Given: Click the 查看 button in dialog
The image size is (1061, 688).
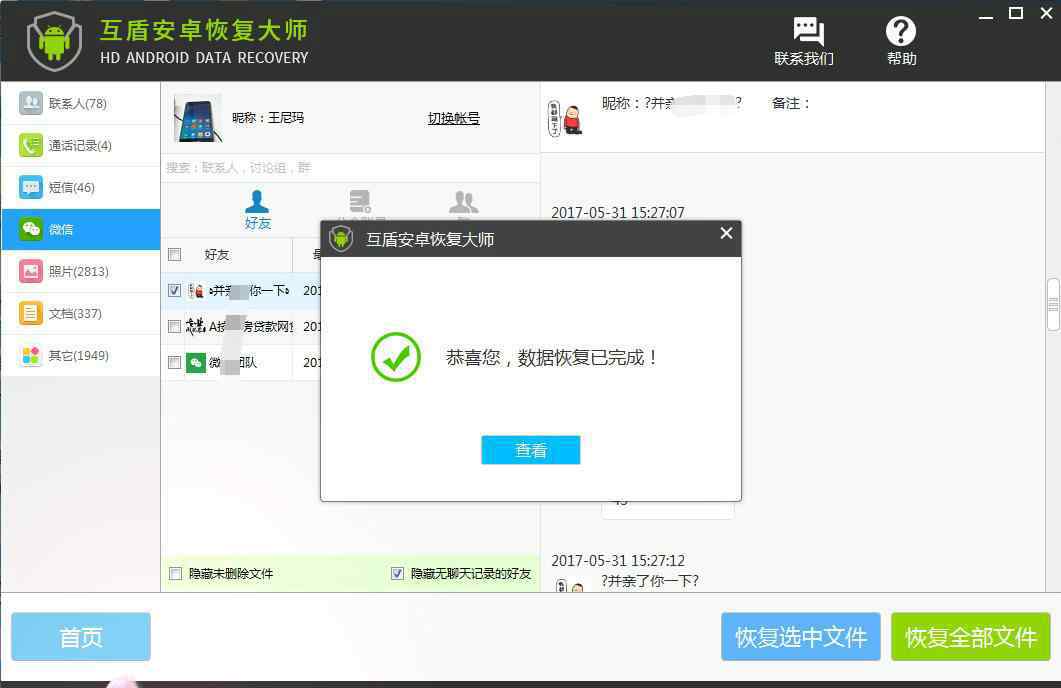Looking at the screenshot, I should pyautogui.click(x=530, y=450).
